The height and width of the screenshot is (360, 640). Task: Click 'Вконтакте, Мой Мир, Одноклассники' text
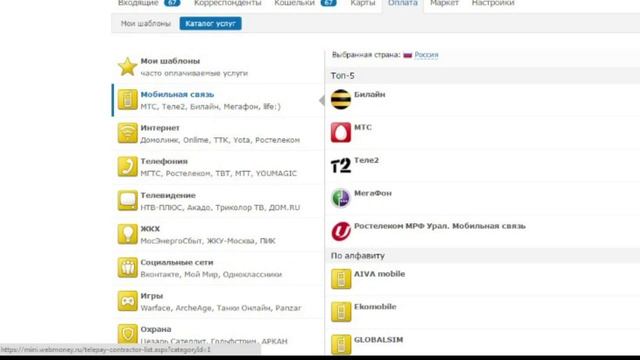pos(211,274)
